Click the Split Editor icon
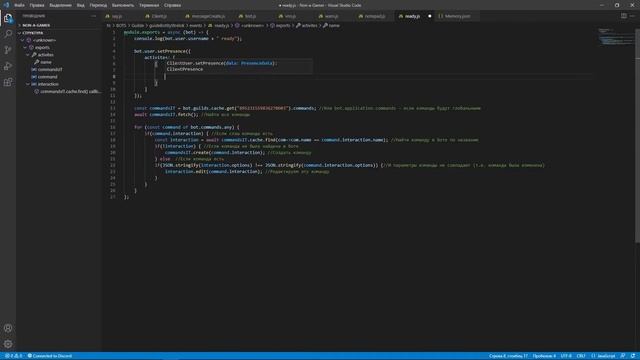Viewport: 640px width, 360px height. [624, 16]
